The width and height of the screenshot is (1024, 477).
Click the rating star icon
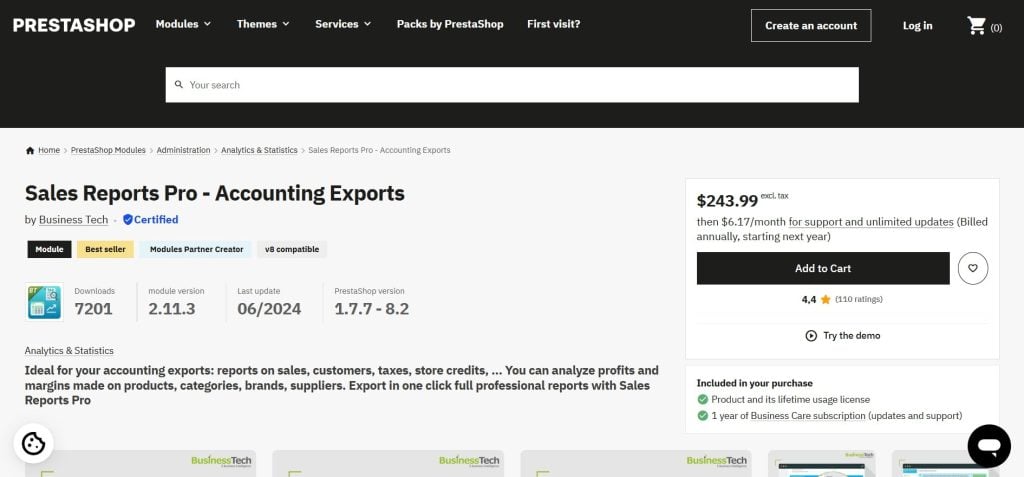(x=825, y=299)
